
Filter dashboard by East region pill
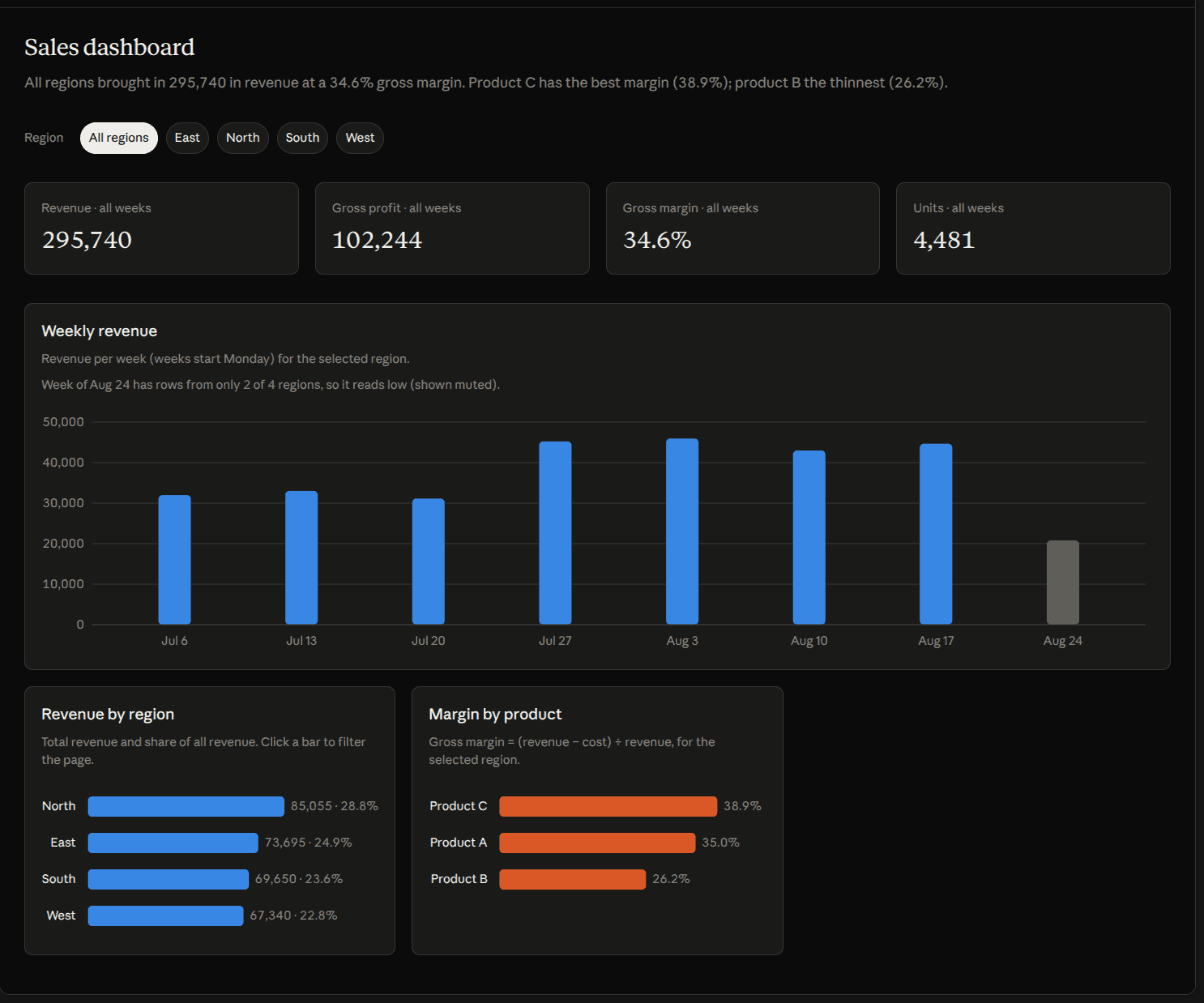(187, 138)
